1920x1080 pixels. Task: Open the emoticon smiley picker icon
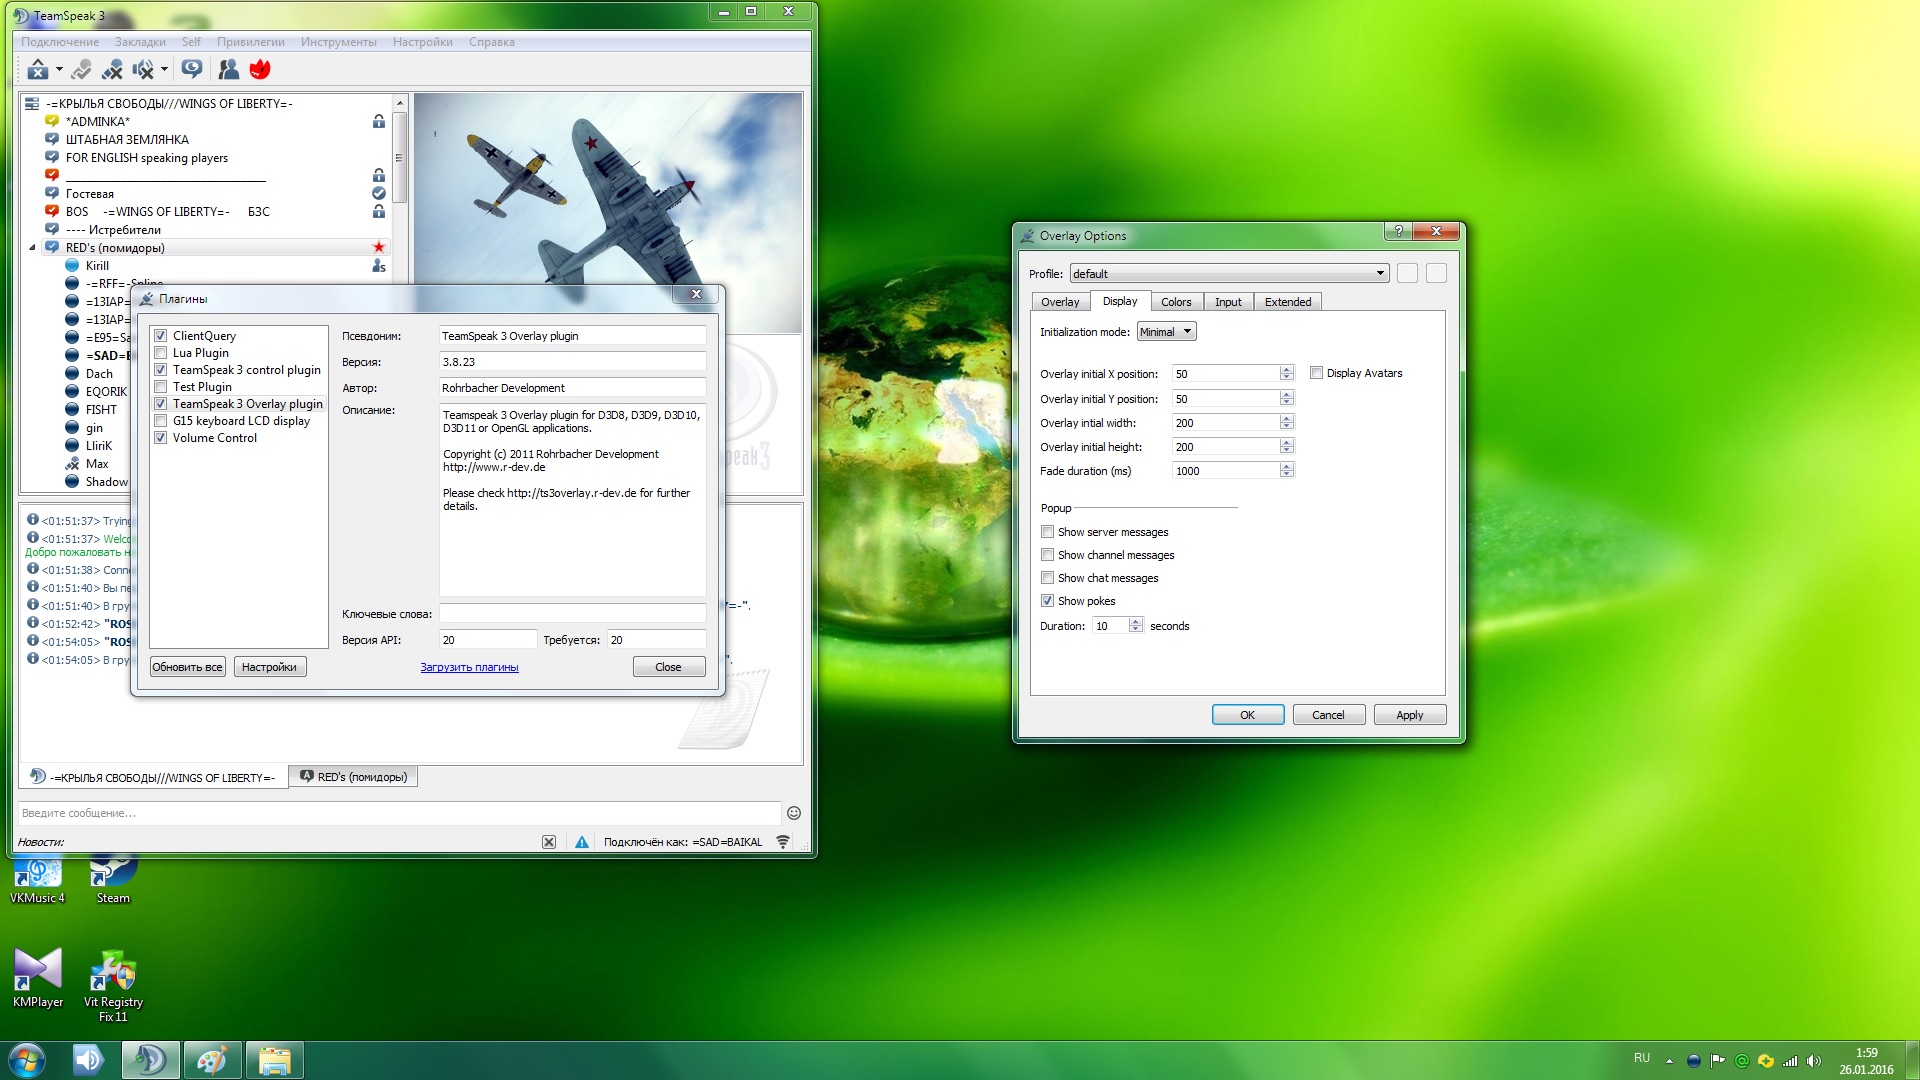point(794,813)
